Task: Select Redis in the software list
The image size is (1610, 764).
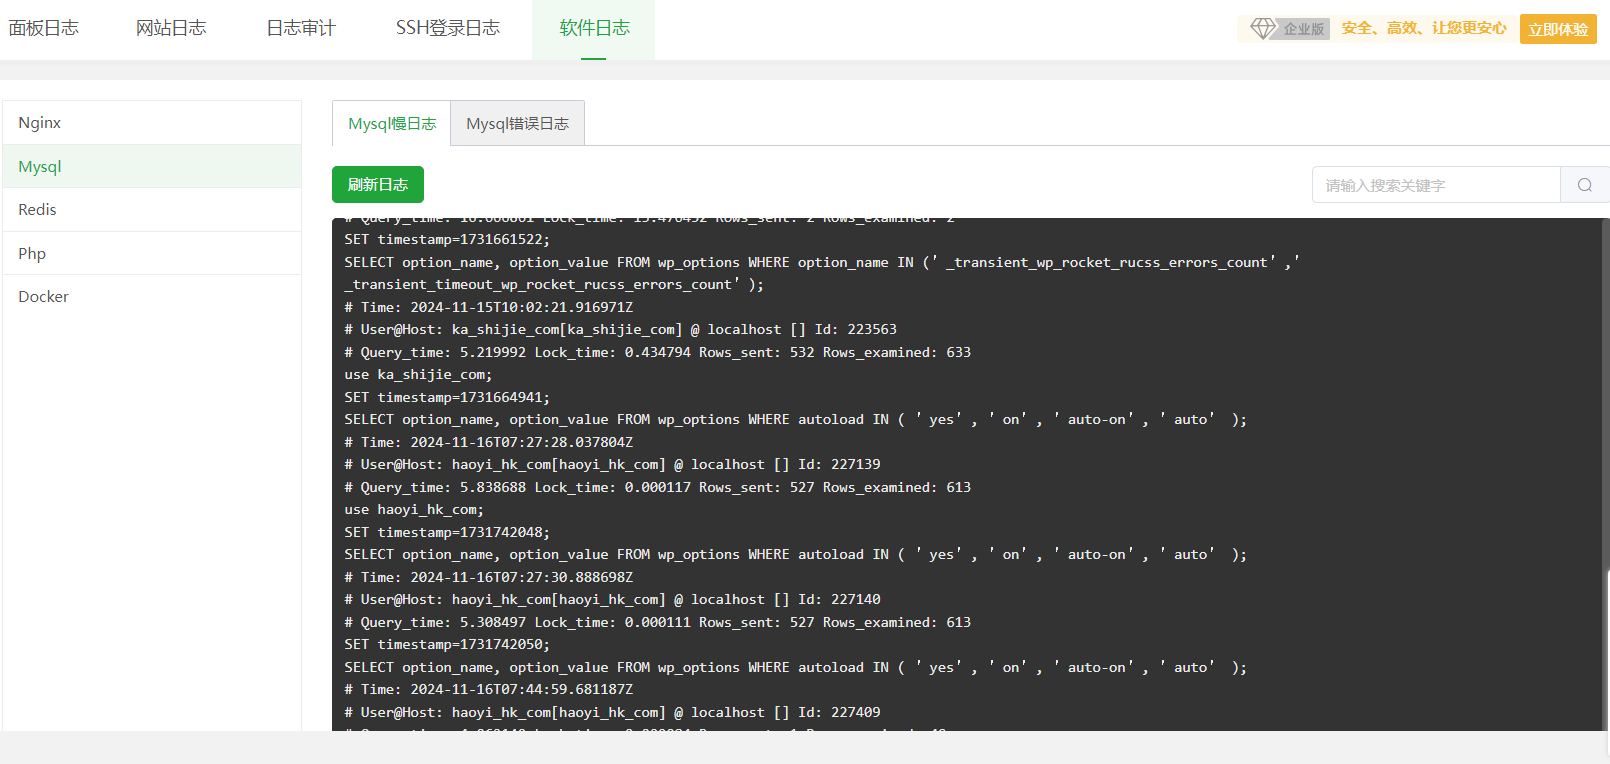Action: point(152,209)
